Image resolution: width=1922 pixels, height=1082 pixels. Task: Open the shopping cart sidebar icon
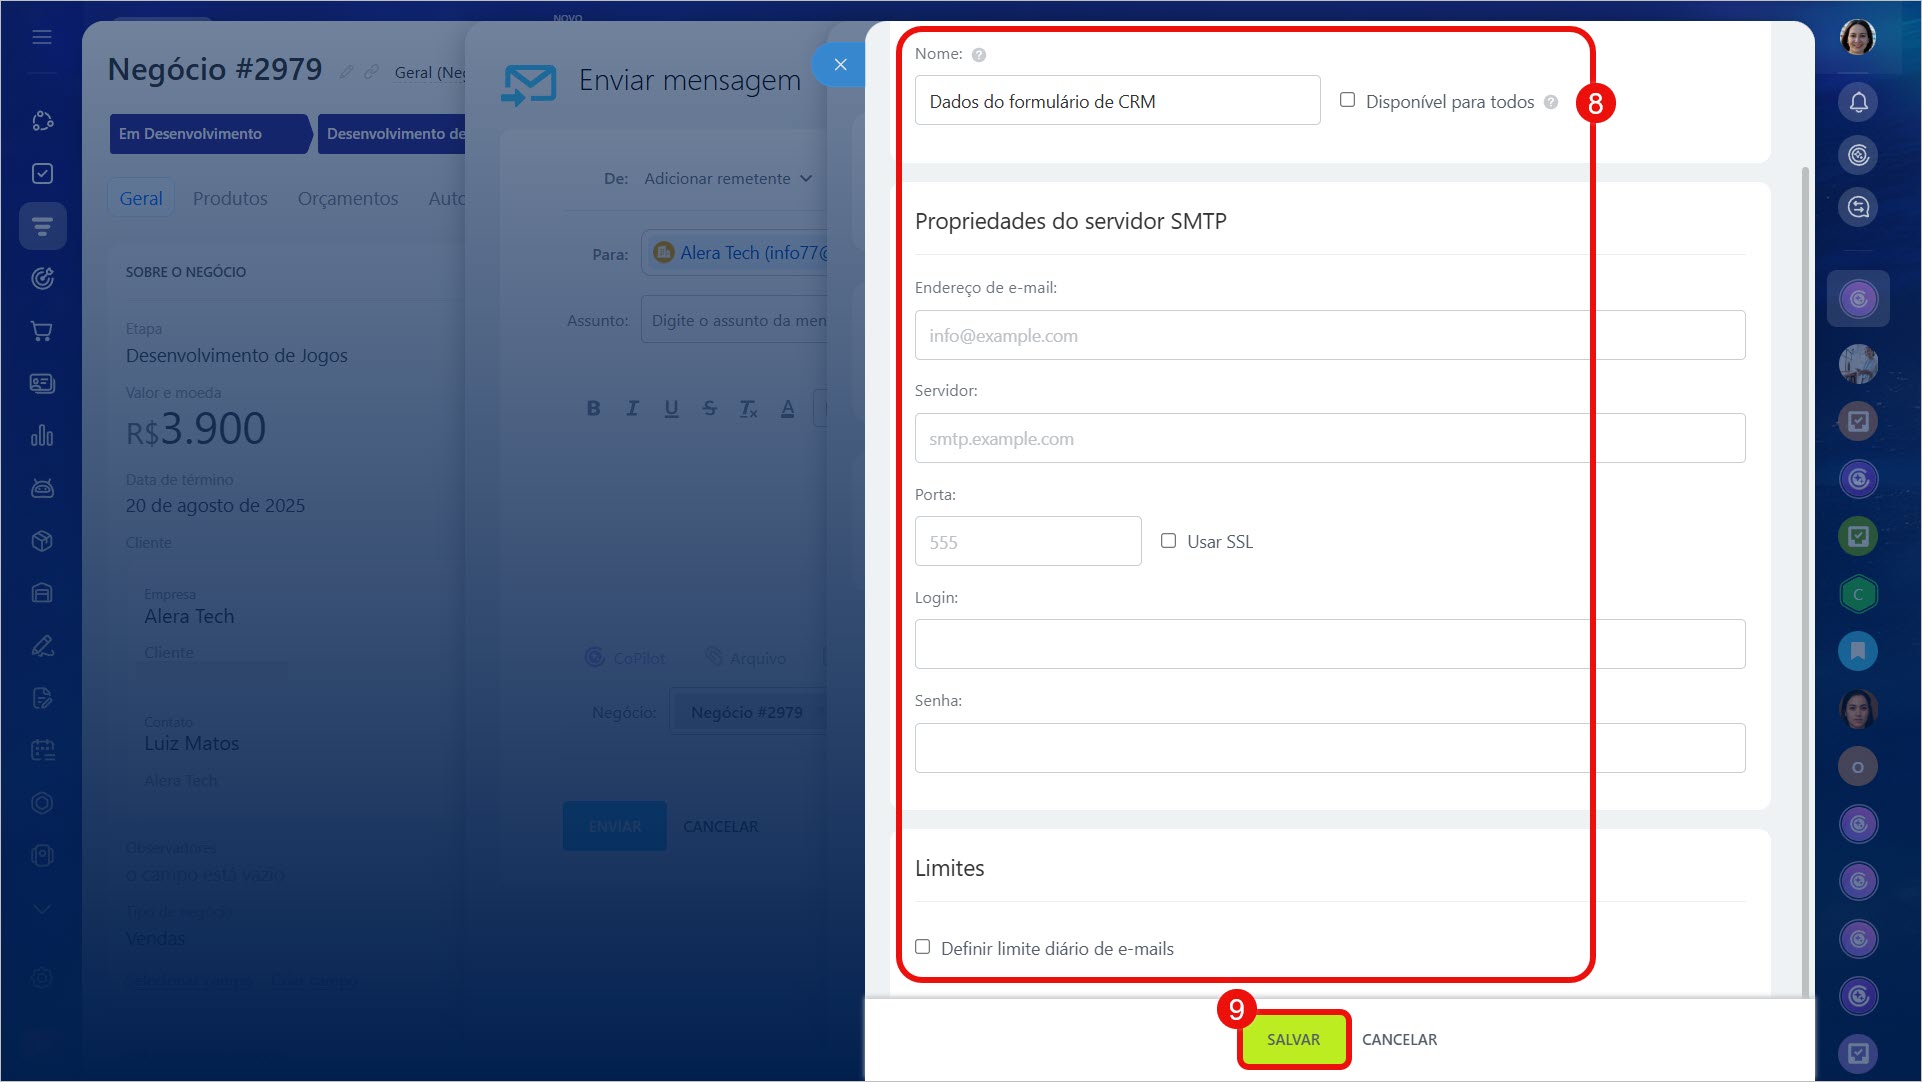pos(42,331)
